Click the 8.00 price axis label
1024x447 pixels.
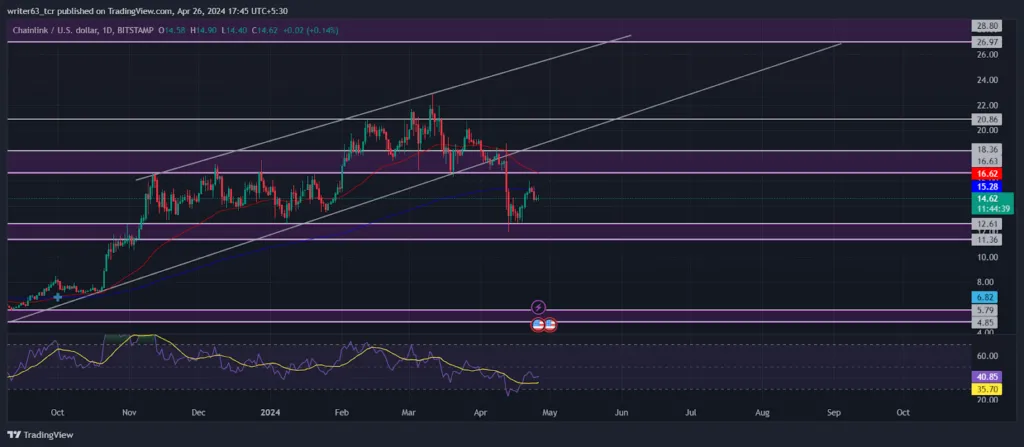click(x=986, y=282)
